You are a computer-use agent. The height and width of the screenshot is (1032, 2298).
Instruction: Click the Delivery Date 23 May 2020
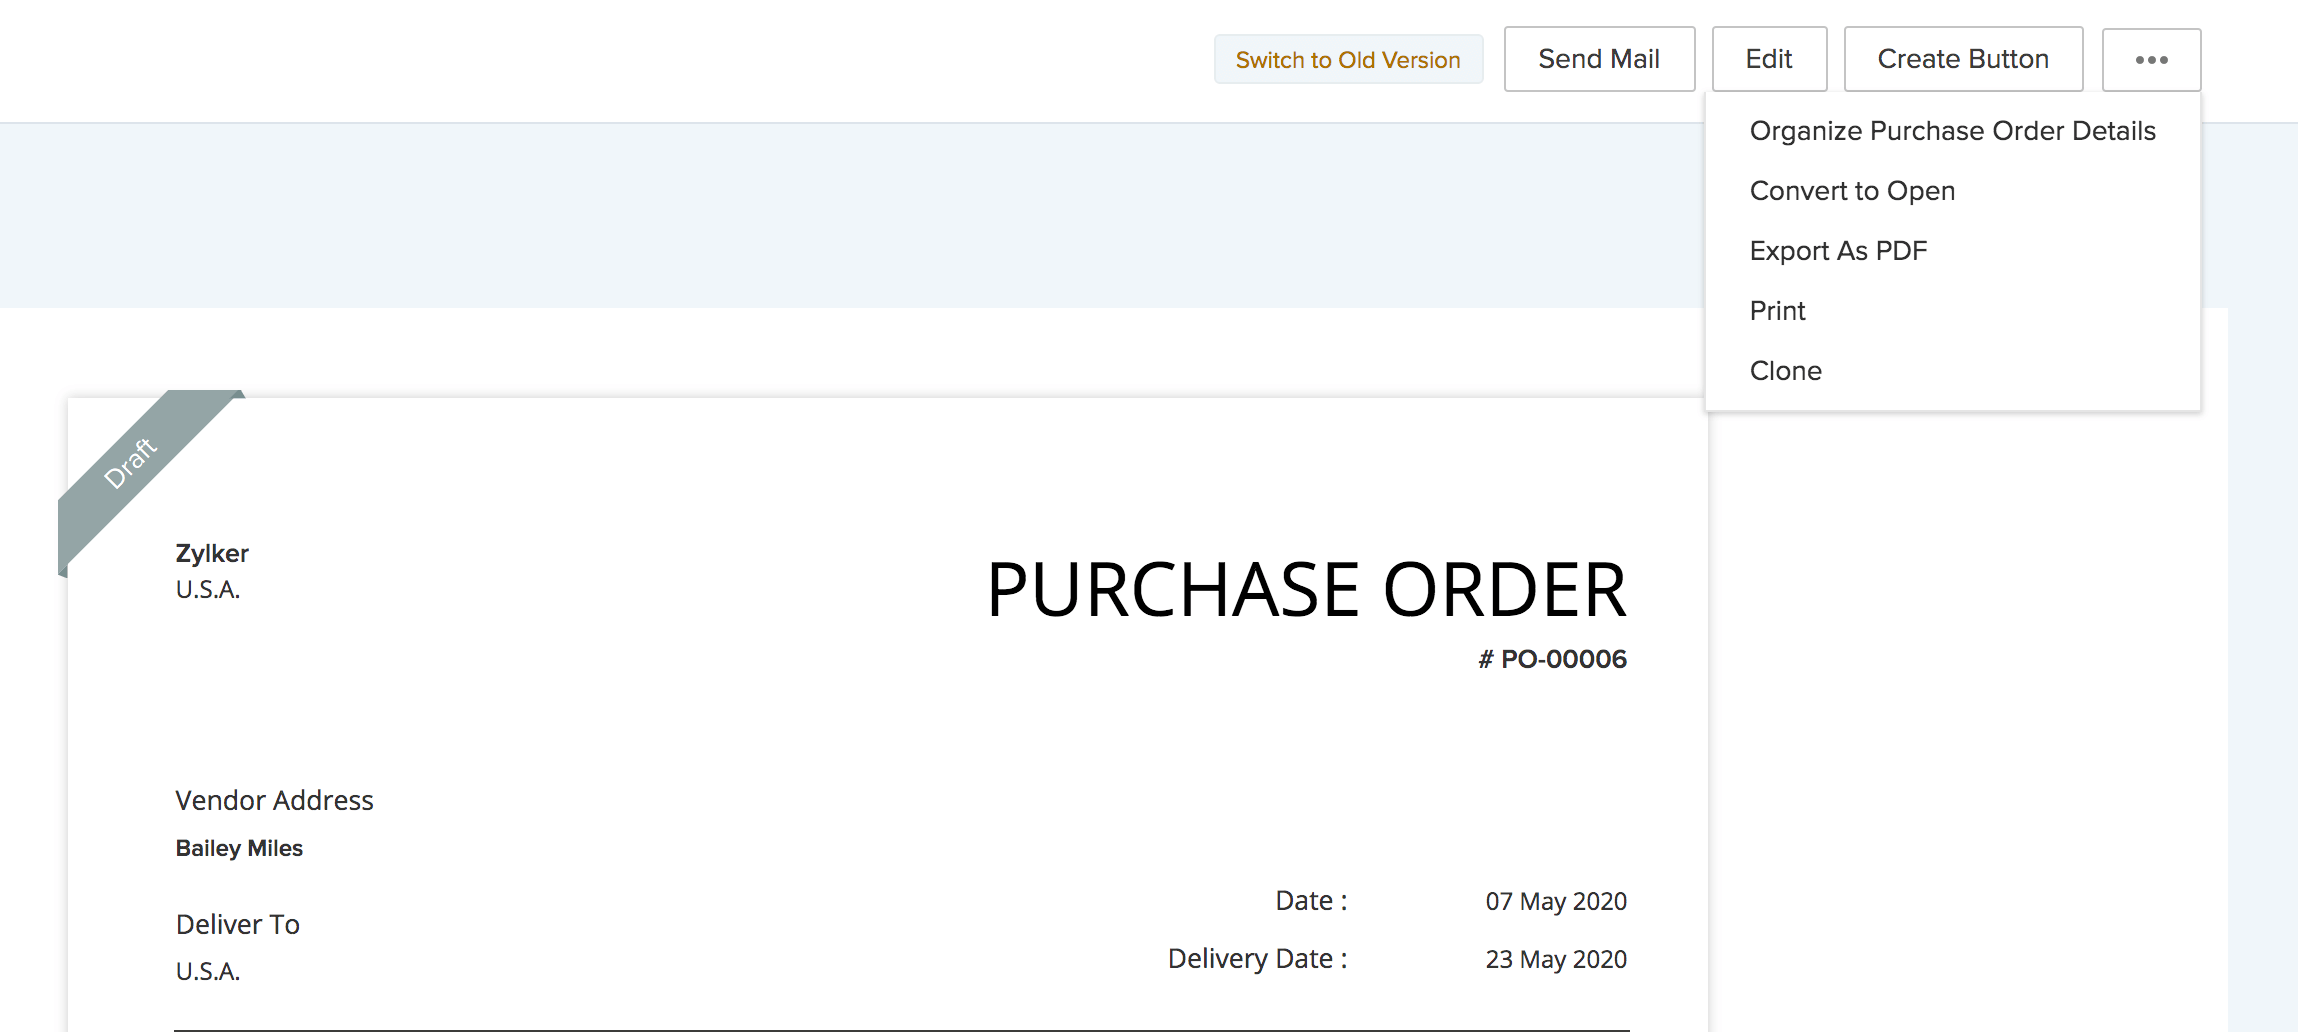[x=1556, y=959]
